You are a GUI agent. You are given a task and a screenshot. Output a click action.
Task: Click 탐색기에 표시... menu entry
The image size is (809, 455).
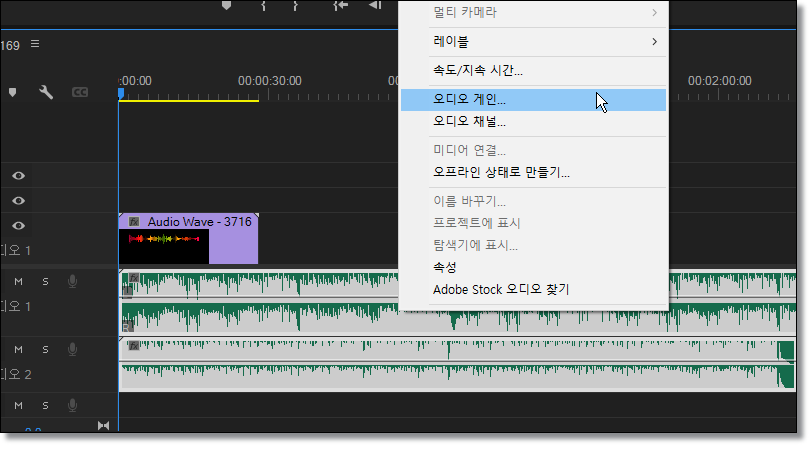click(533, 245)
